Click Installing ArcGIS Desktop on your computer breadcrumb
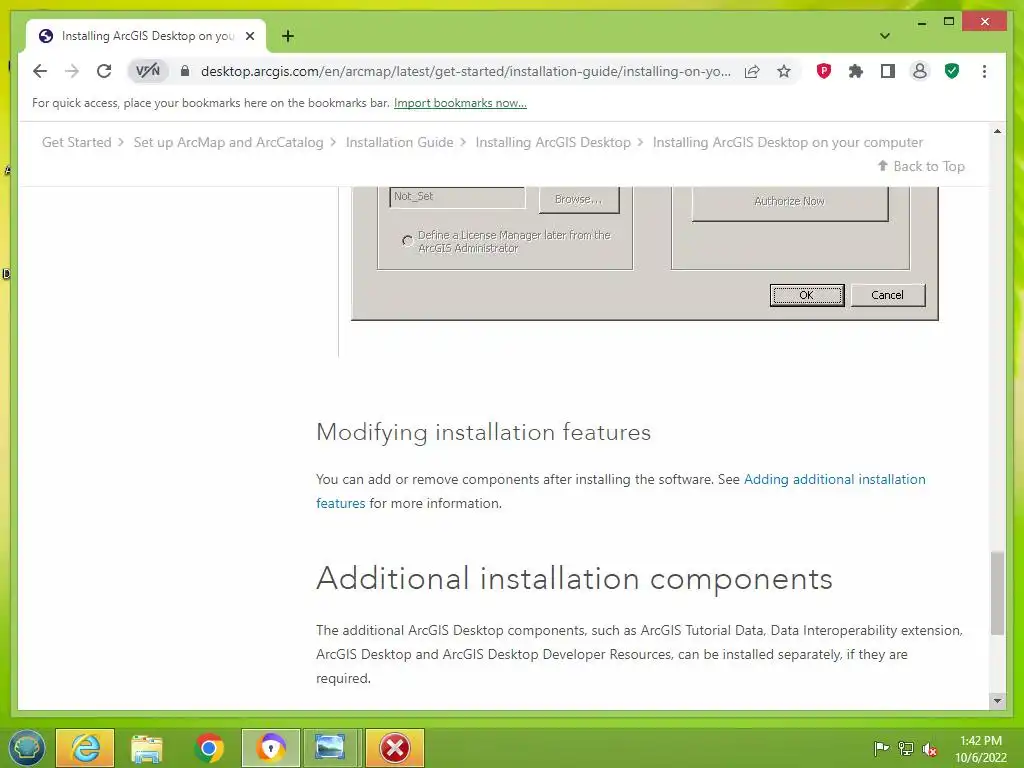This screenshot has width=1024, height=768. [x=788, y=142]
